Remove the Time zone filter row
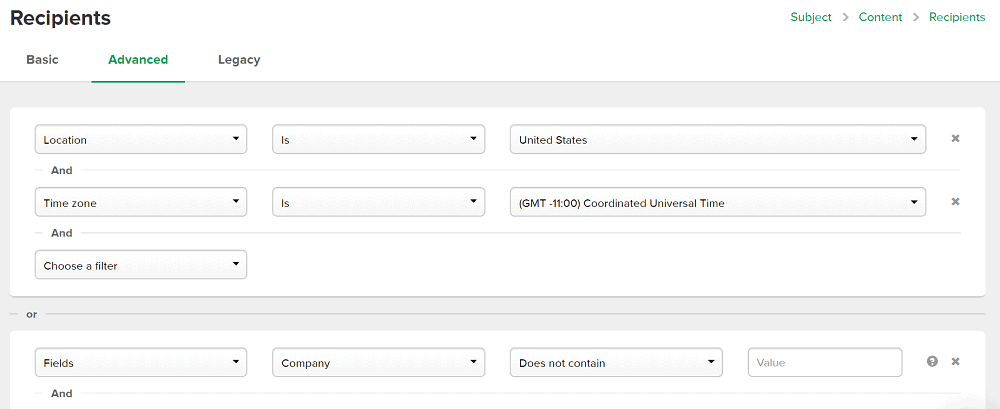 955,202
